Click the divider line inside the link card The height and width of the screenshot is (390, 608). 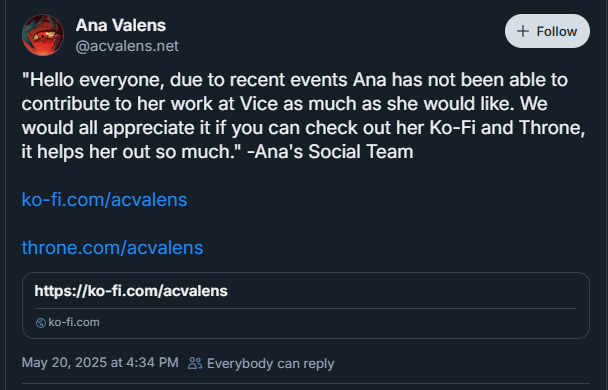306,309
